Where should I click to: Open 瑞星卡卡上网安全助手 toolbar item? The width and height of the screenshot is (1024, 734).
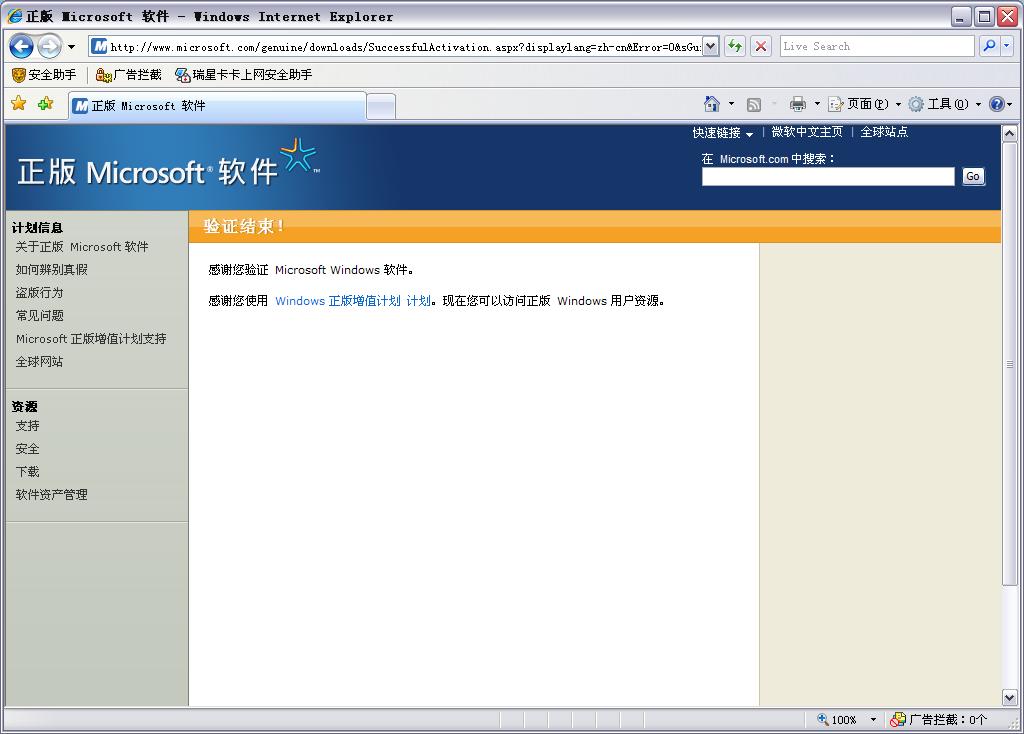[243, 75]
